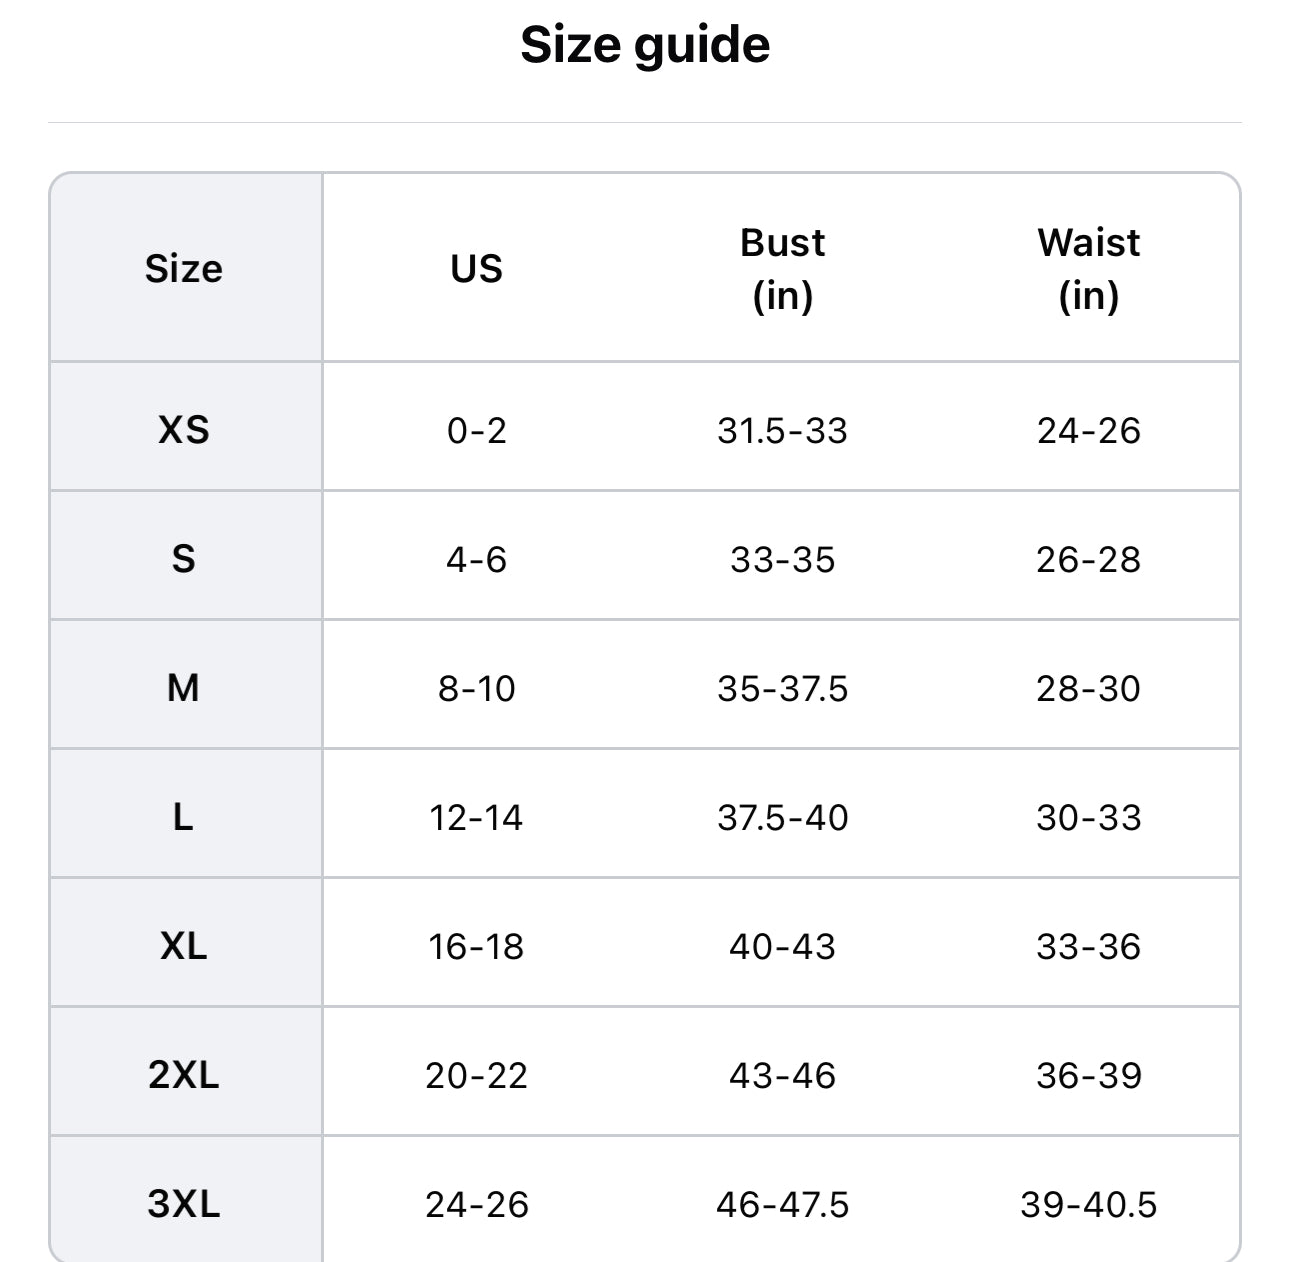Click the bust 40-43 cell

click(x=782, y=946)
